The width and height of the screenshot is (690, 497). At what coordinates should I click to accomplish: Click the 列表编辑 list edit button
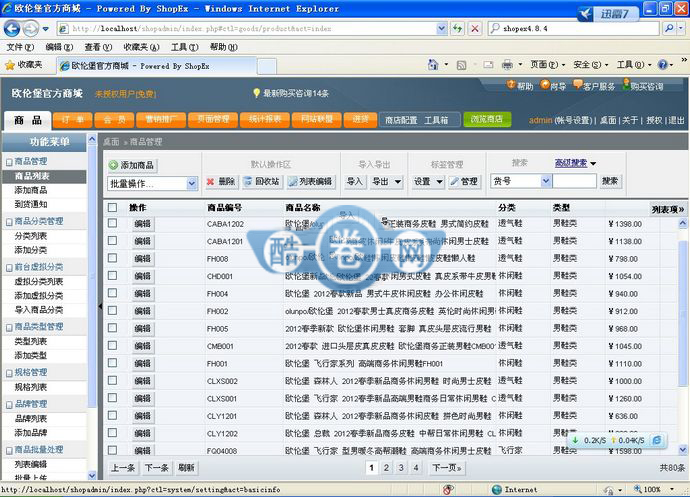pos(311,181)
